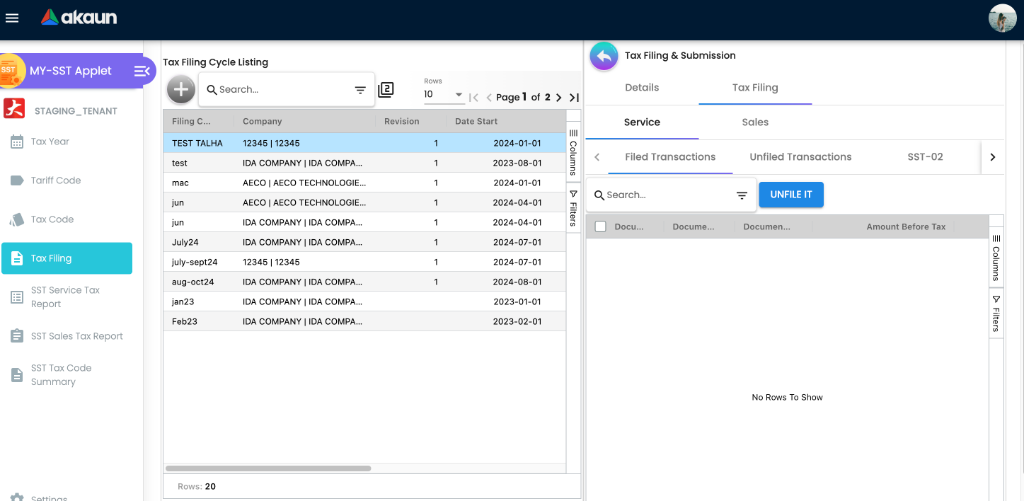Click the UNFILE IT button
Screen dimensions: 1024x501
point(791,195)
